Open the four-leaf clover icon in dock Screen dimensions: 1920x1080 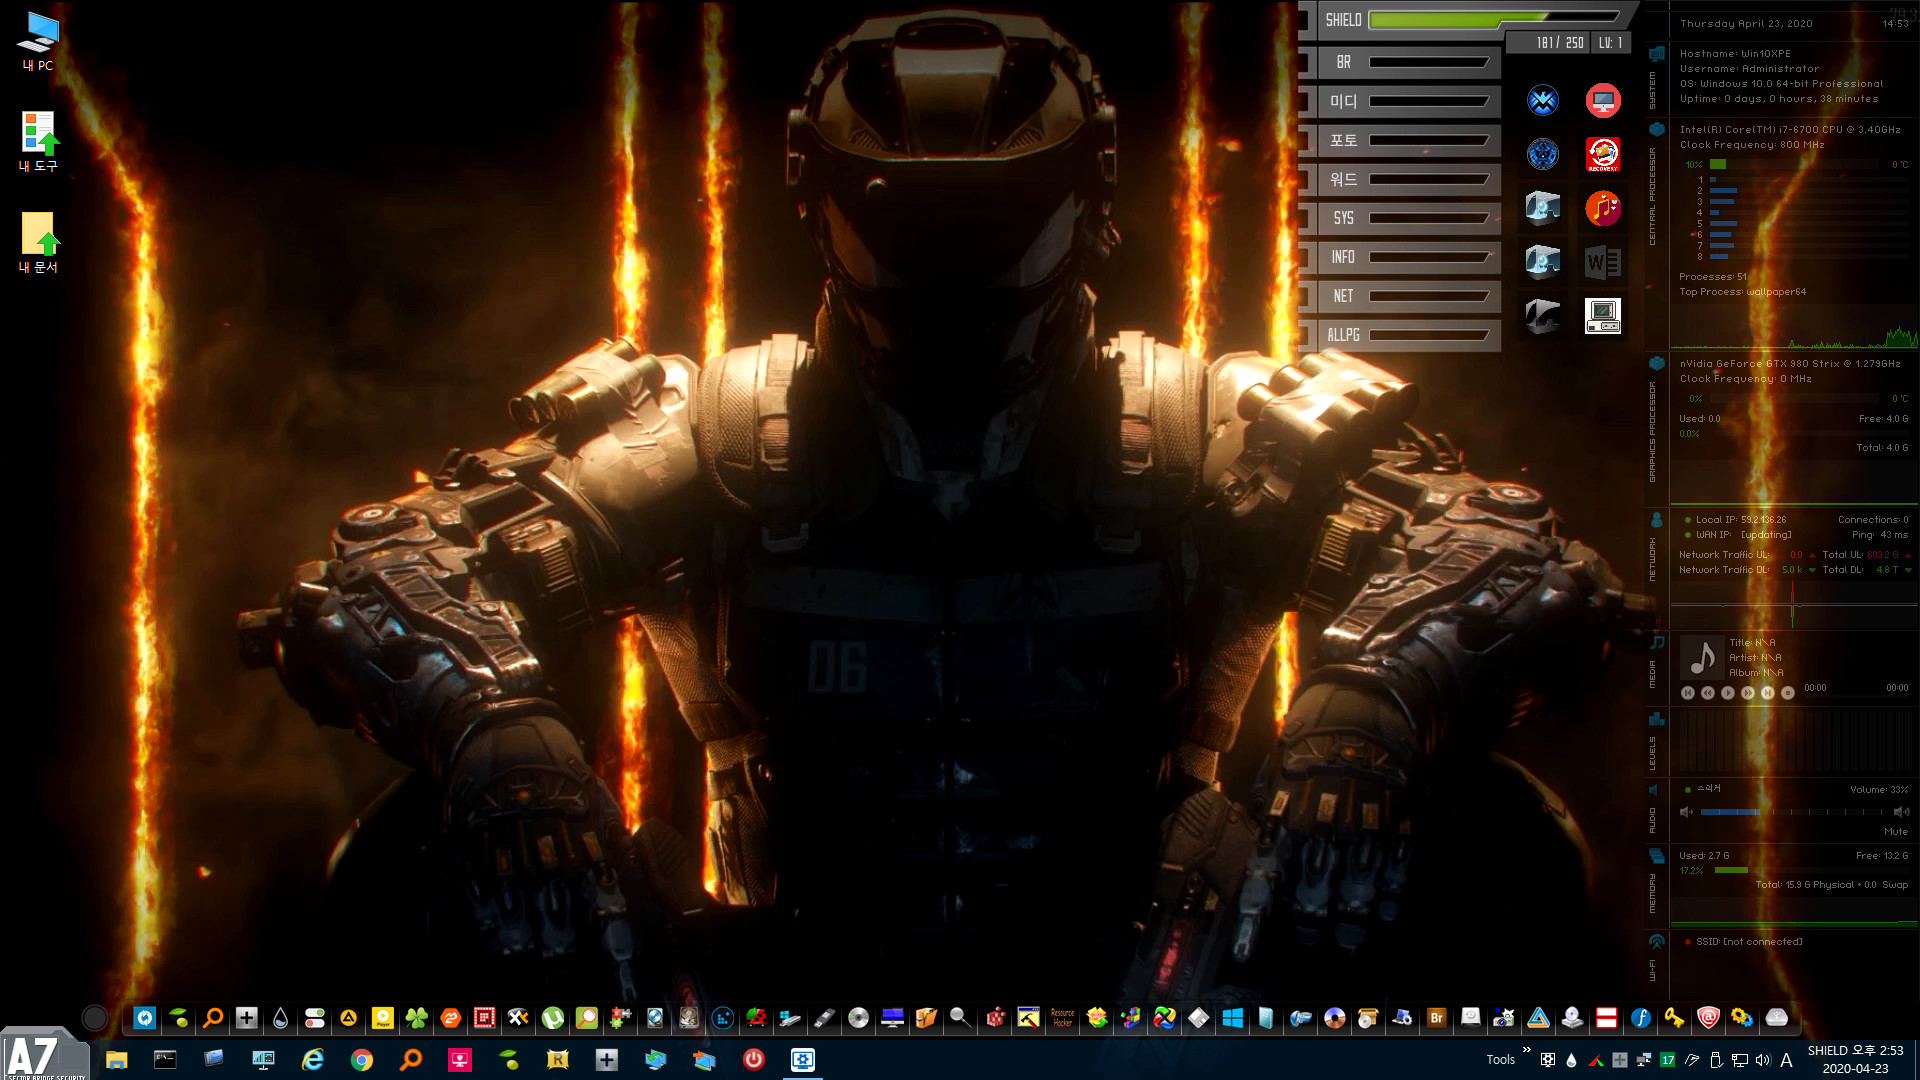[416, 1018]
